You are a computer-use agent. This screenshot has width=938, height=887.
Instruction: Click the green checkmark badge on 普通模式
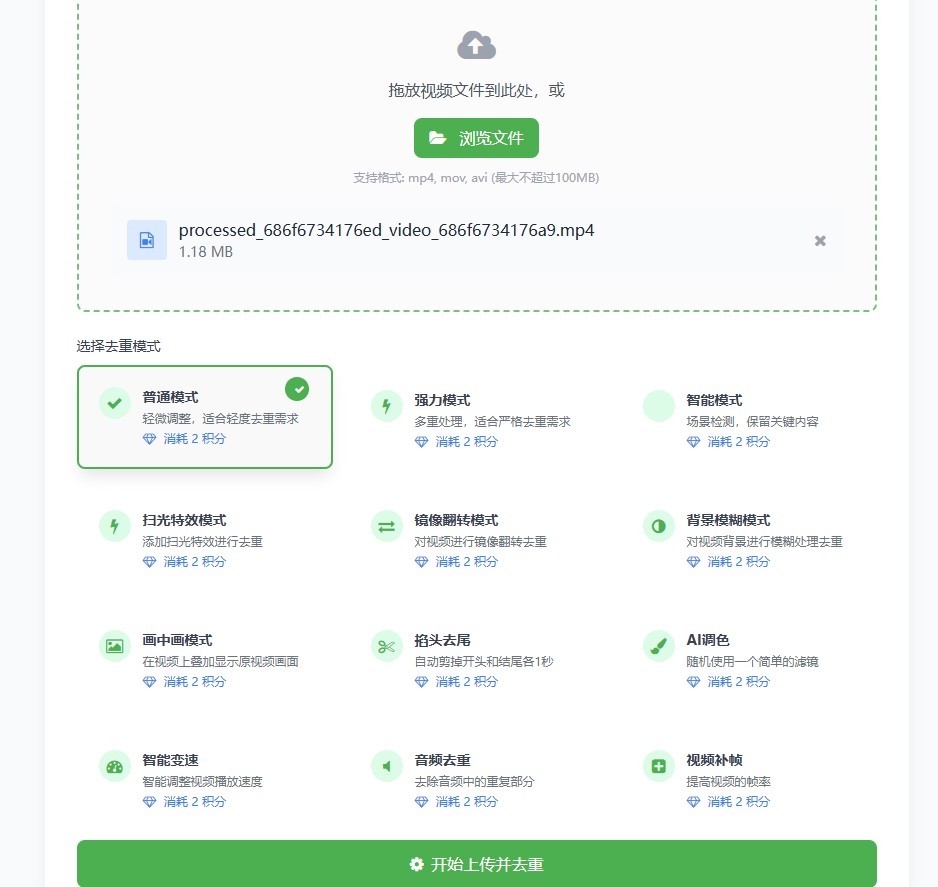[x=297, y=389]
